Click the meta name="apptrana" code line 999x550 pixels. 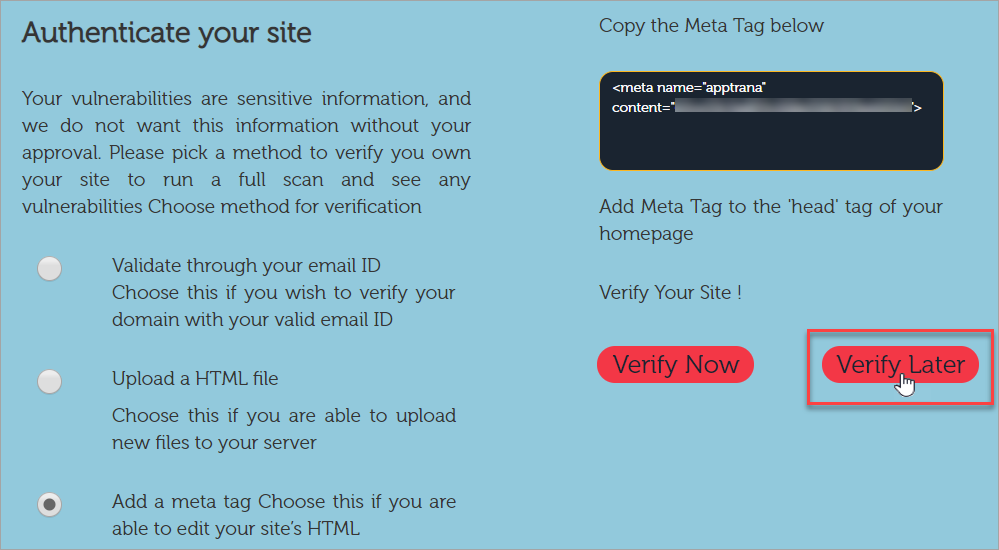click(689, 87)
